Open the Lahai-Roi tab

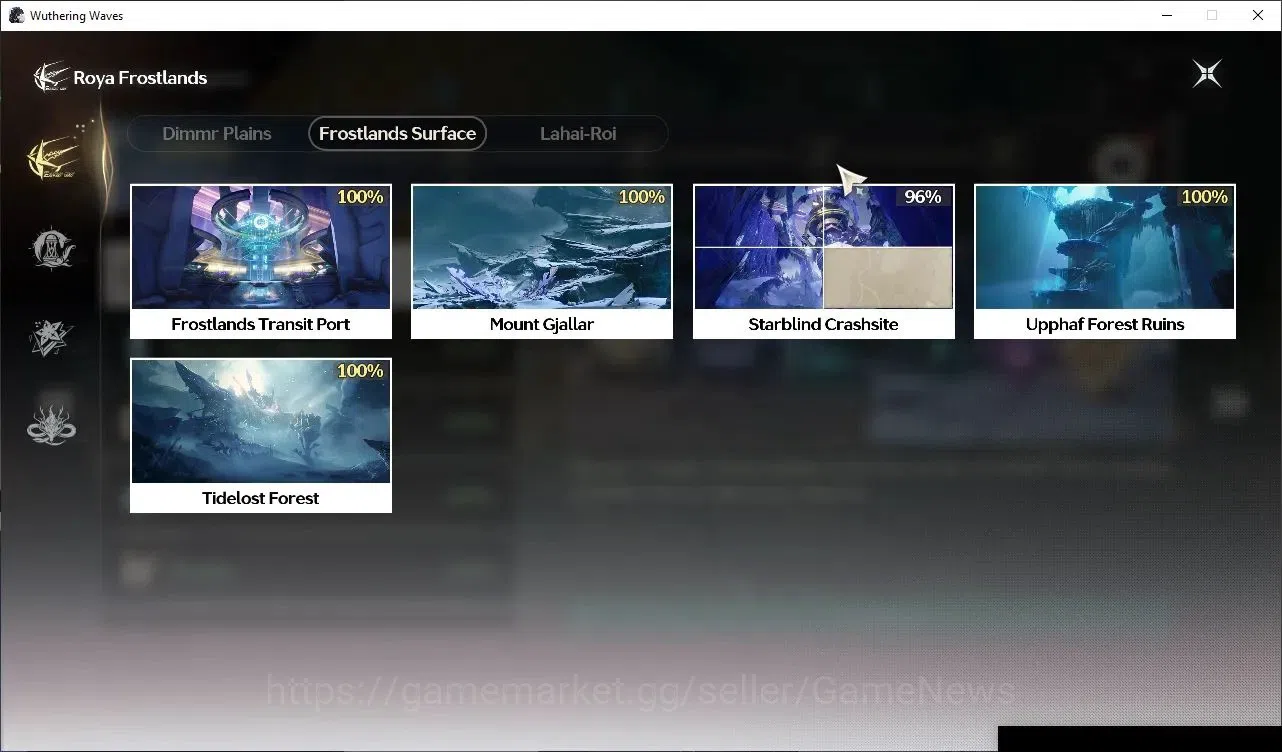[578, 133]
